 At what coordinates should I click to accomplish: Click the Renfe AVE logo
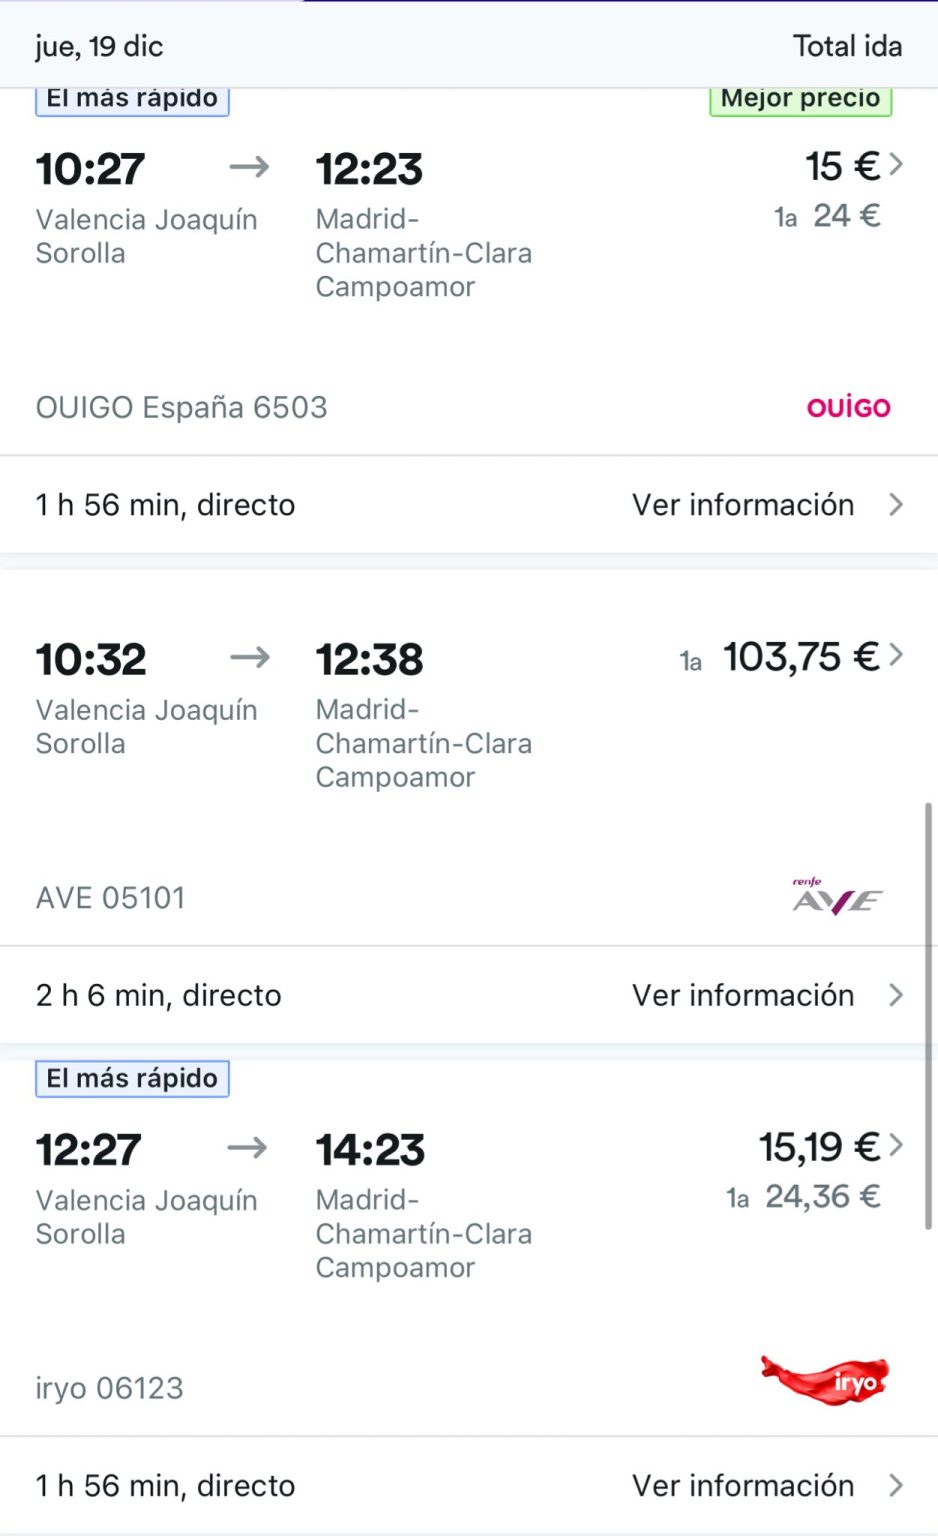click(x=836, y=897)
